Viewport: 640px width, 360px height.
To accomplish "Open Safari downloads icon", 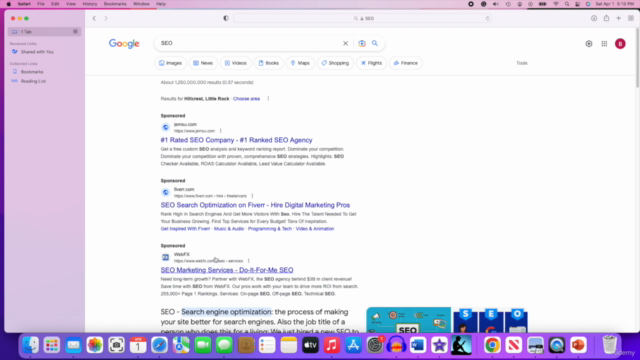I will click(x=594, y=18).
